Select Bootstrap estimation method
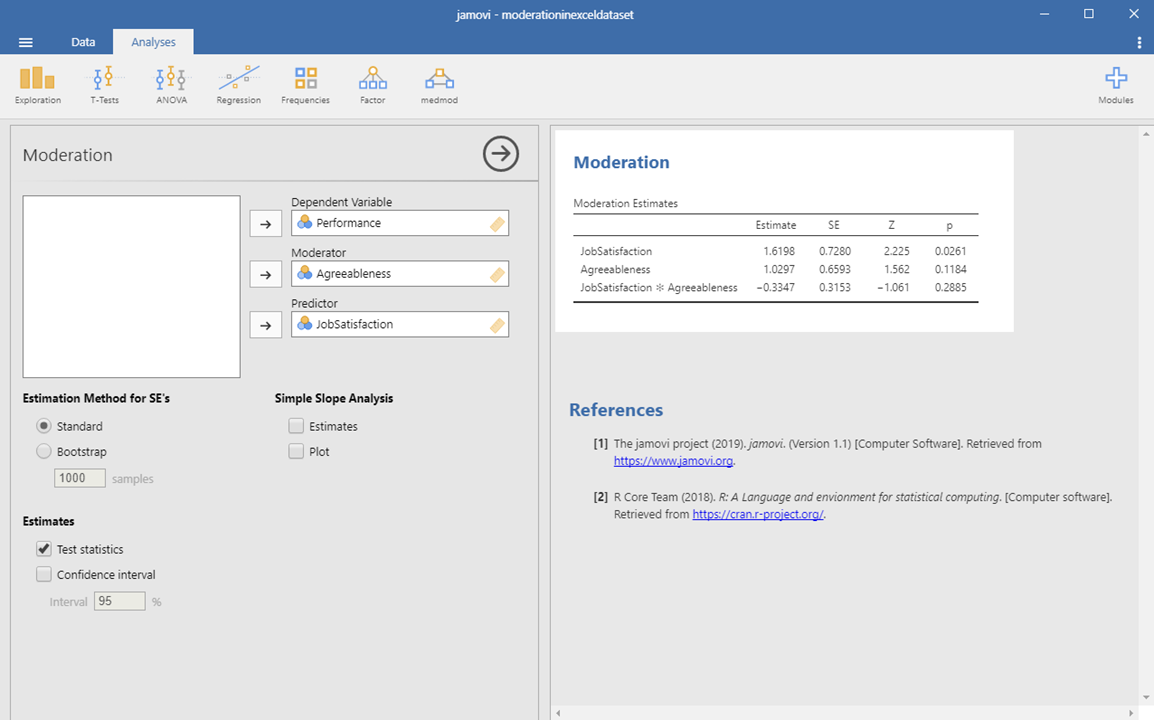 (44, 452)
